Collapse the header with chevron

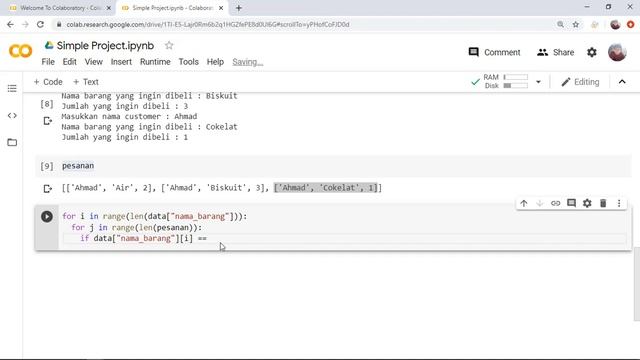click(622, 82)
